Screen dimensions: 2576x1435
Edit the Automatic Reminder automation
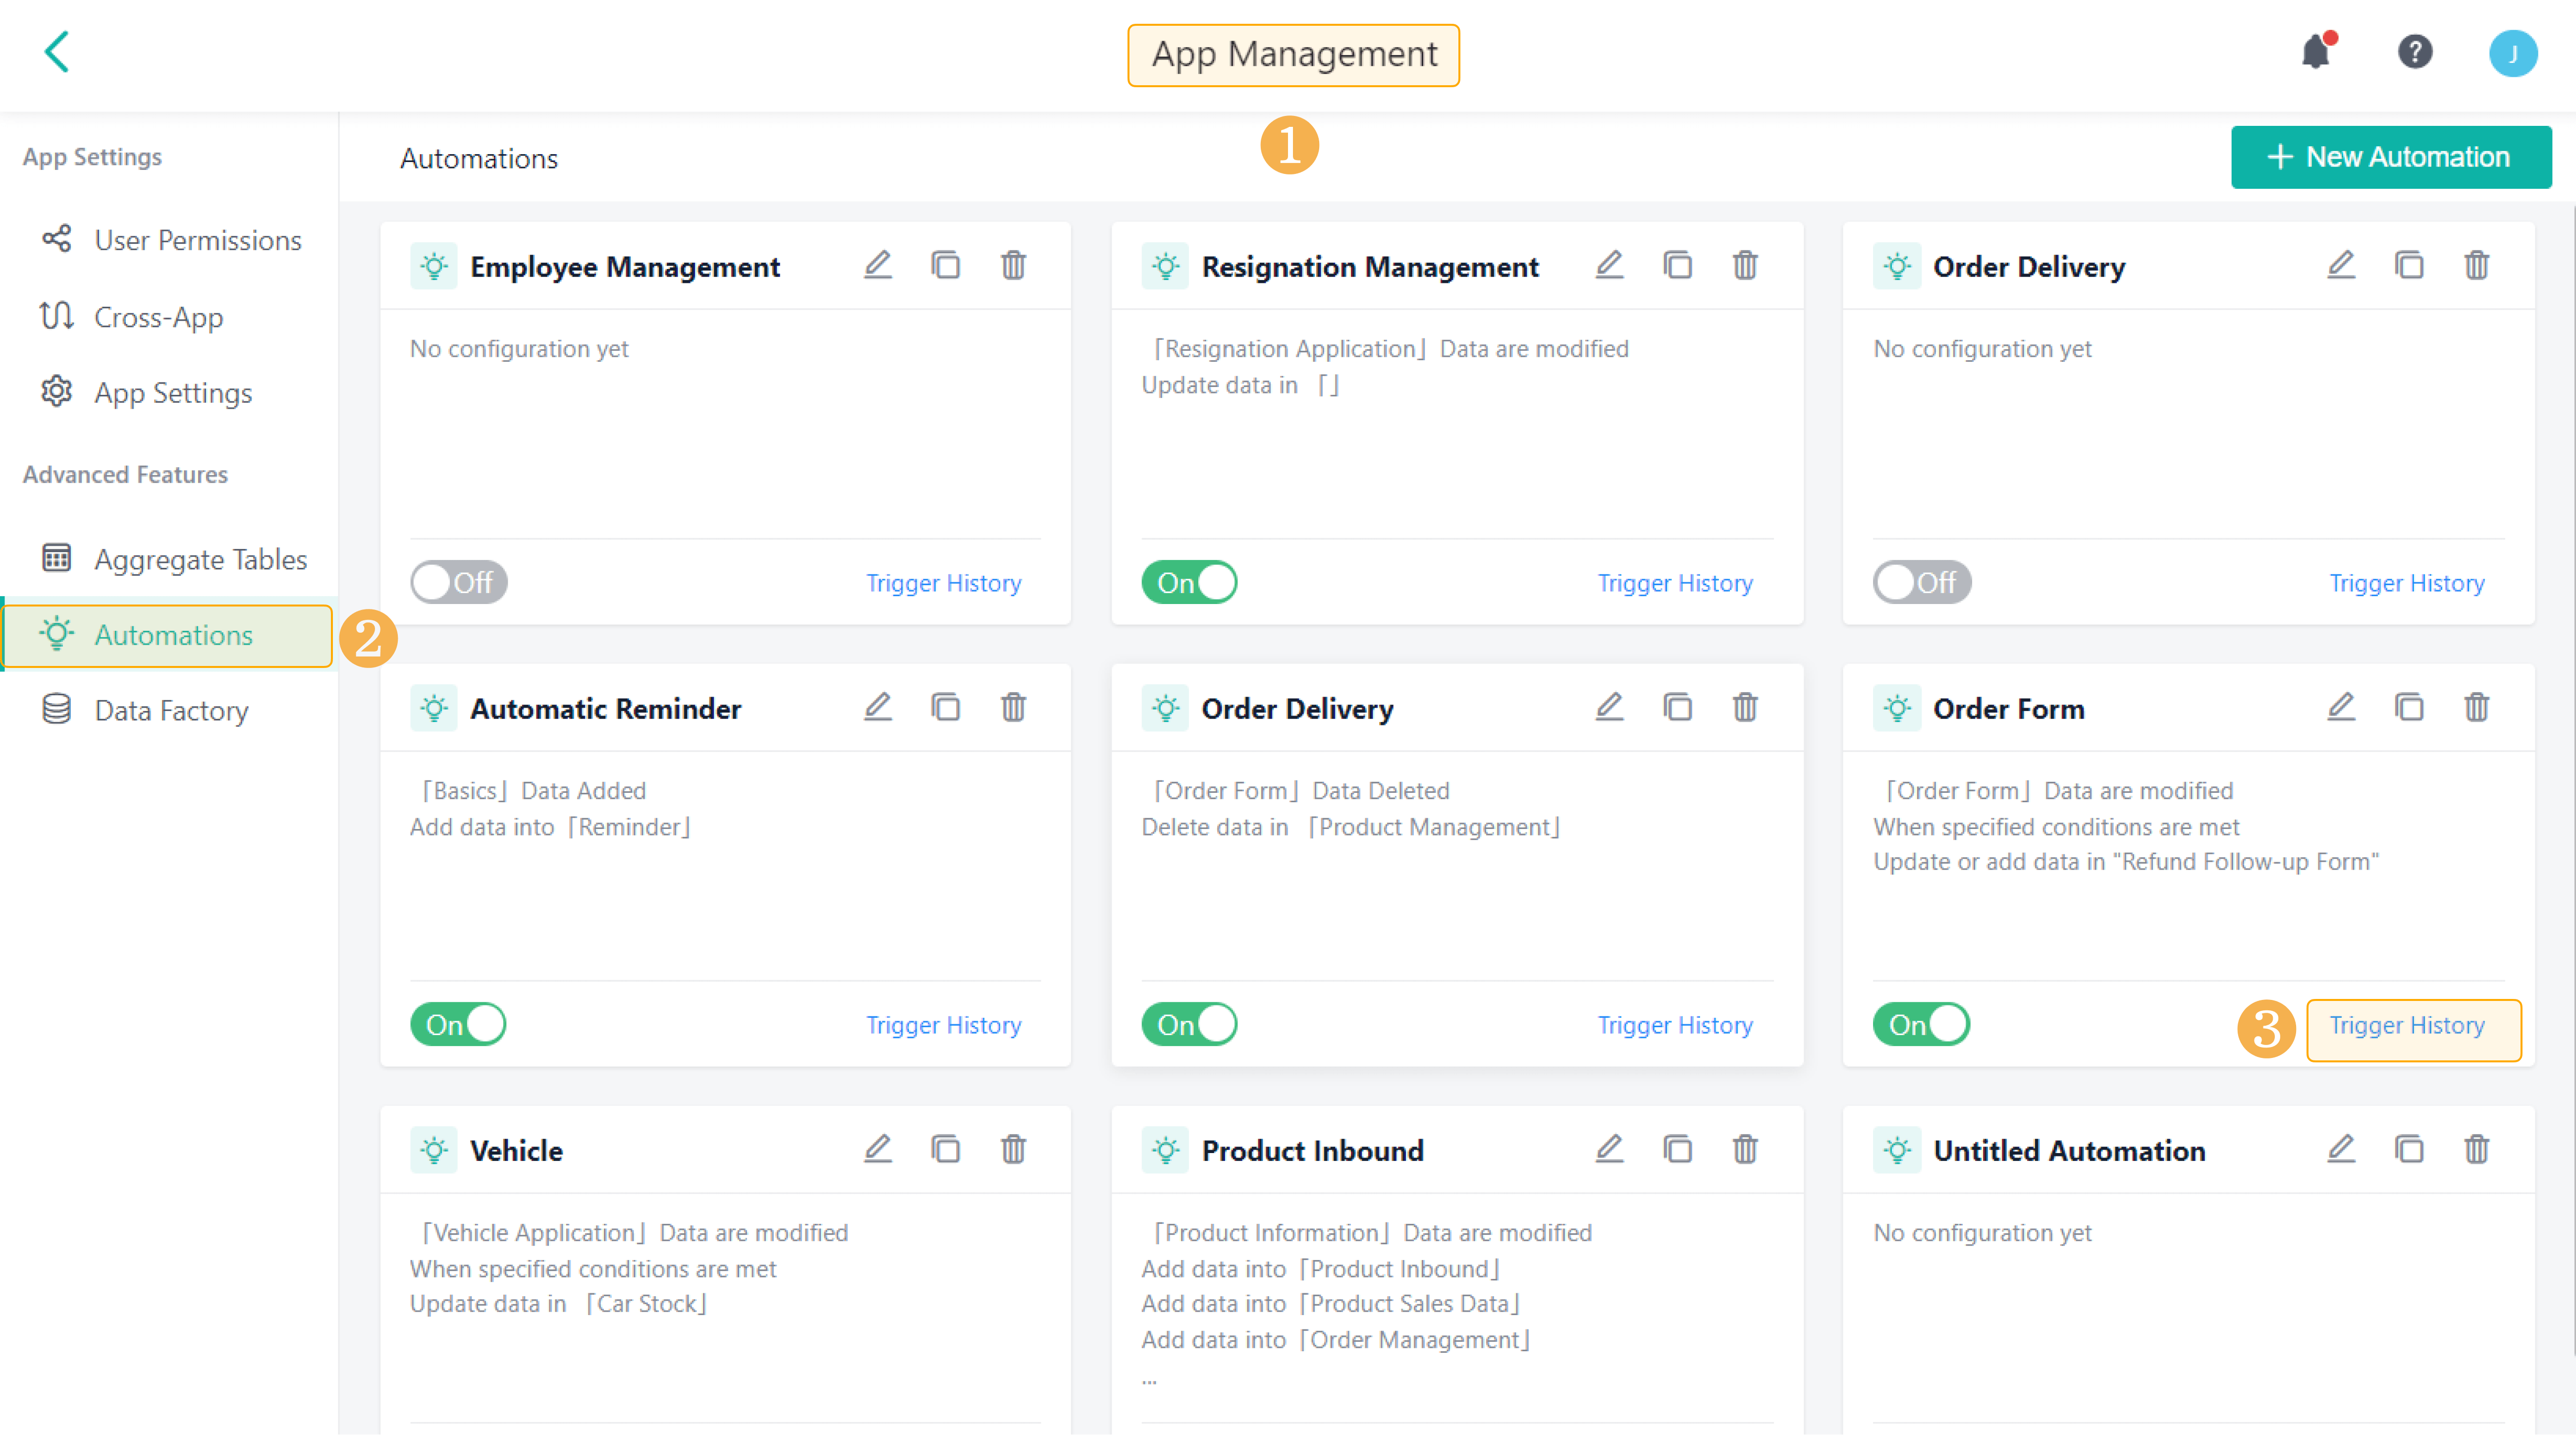878,707
